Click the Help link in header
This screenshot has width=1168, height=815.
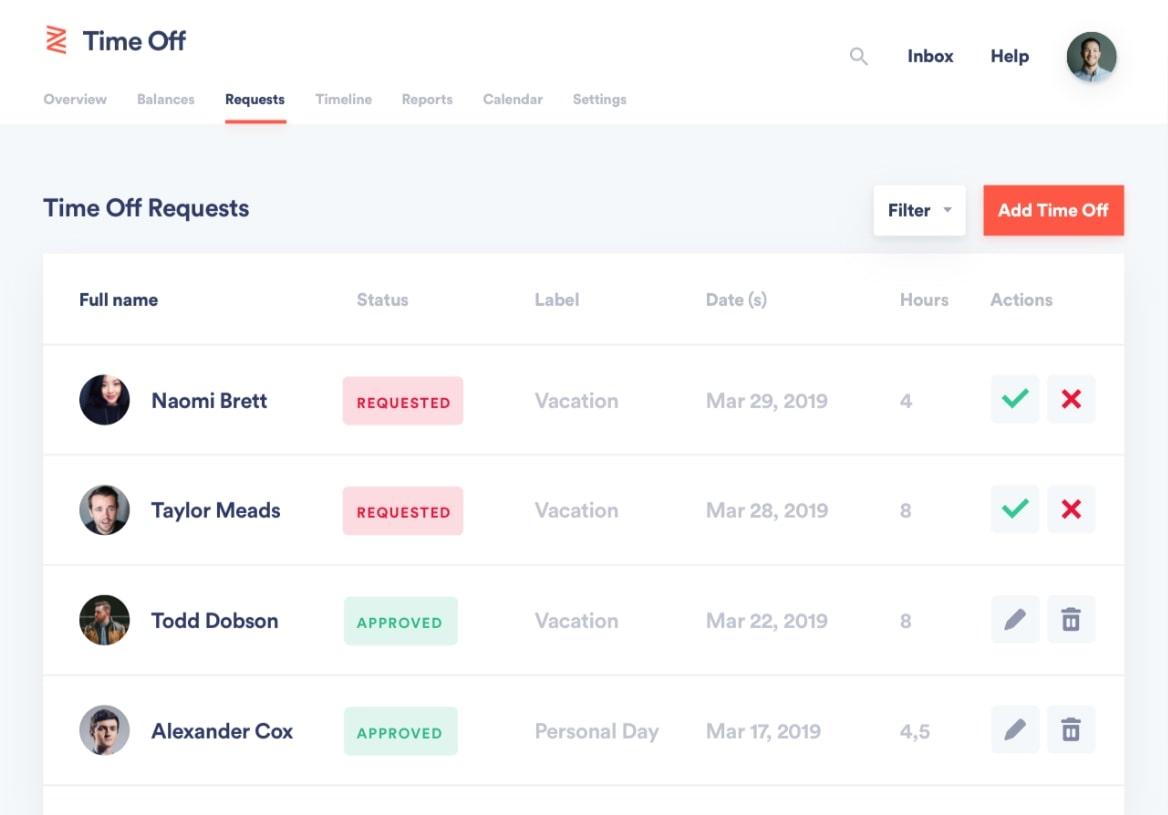pyautogui.click(x=1009, y=56)
